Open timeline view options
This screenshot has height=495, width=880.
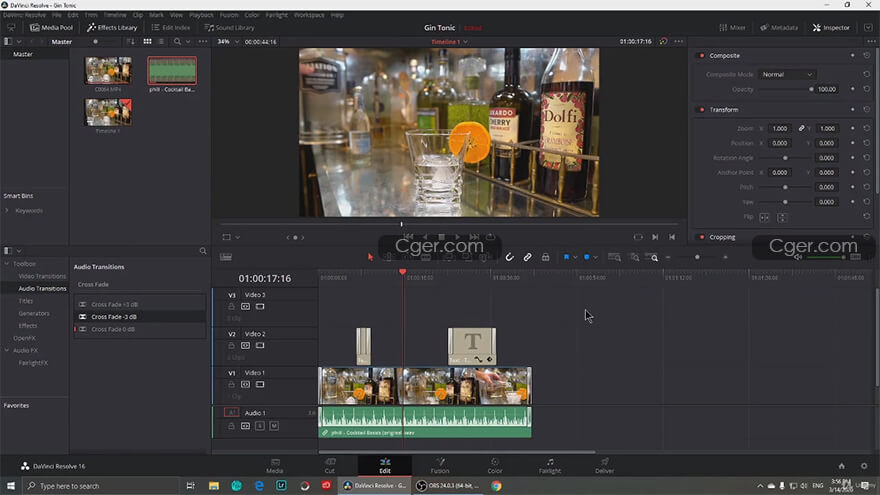226,257
